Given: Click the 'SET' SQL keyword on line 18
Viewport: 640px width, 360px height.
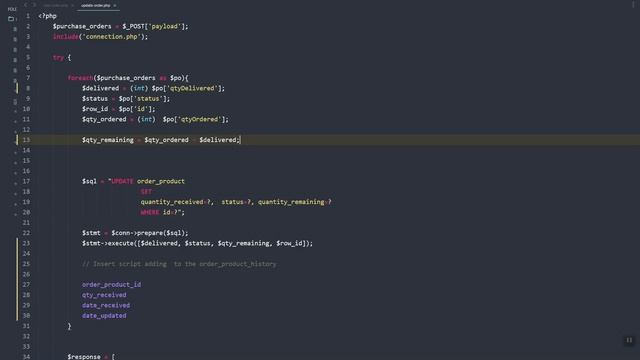Looking at the screenshot, I should point(146,191).
